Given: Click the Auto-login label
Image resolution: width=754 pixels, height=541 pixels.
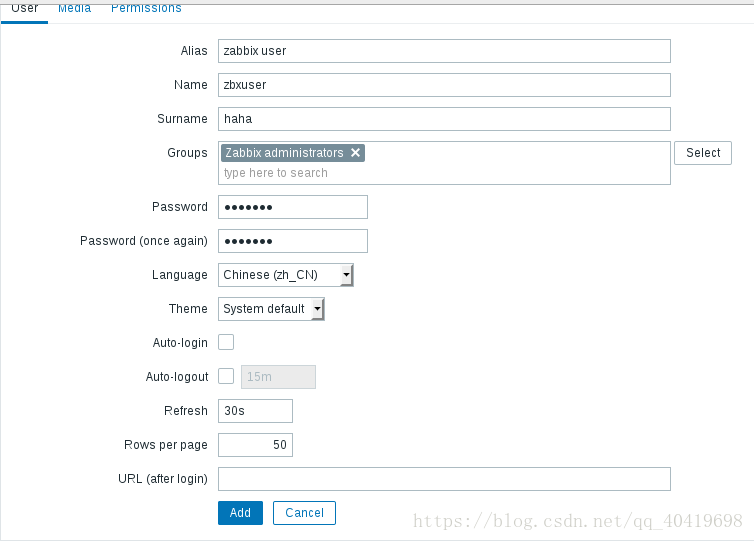Looking at the screenshot, I should coord(180,343).
